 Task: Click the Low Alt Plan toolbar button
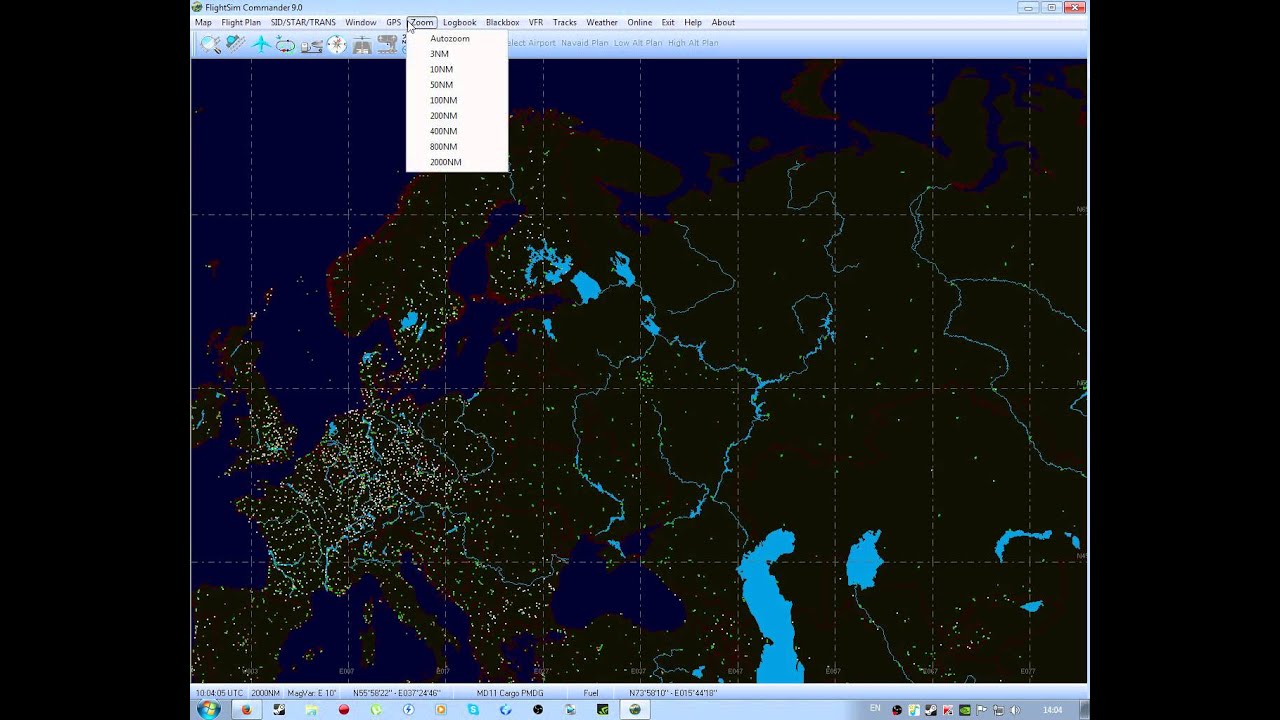click(638, 43)
